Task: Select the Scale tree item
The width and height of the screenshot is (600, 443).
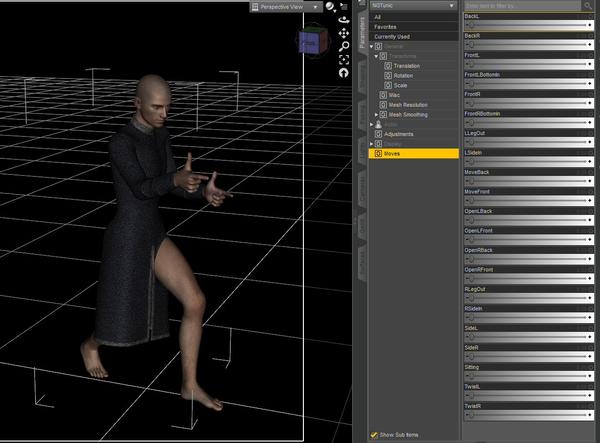Action: click(400, 85)
